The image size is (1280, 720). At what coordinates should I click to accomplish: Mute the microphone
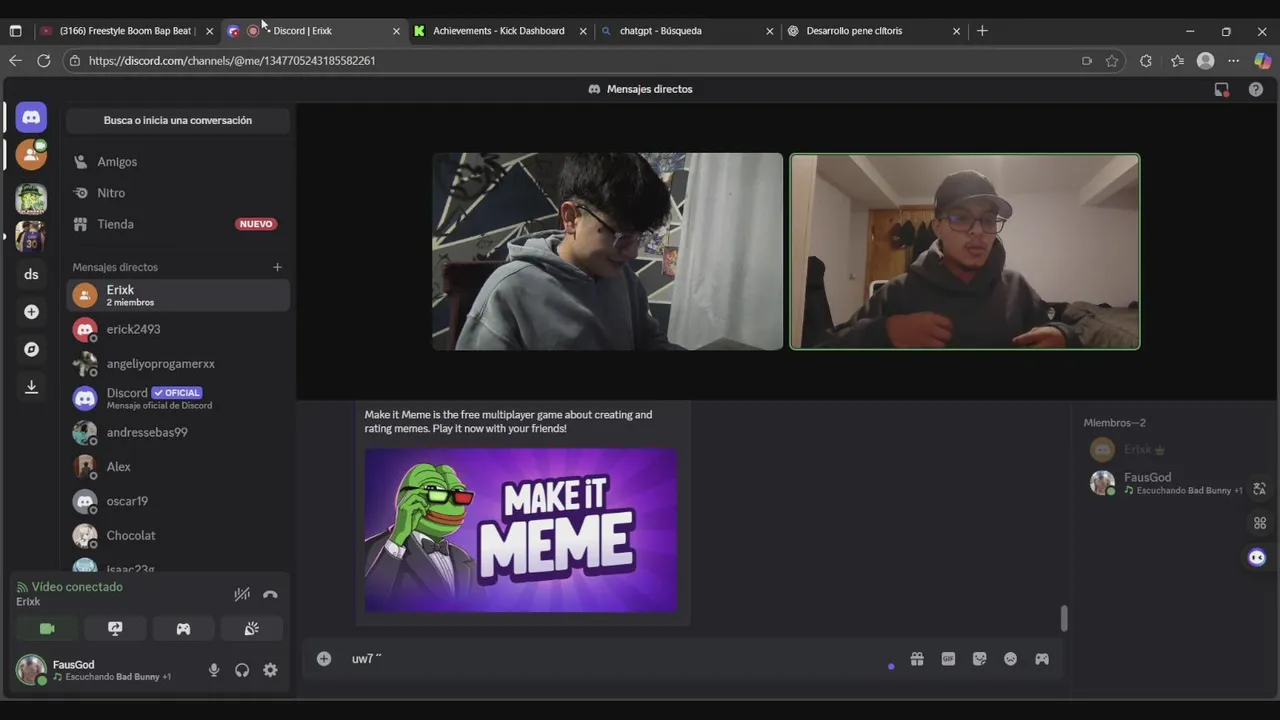[213, 670]
